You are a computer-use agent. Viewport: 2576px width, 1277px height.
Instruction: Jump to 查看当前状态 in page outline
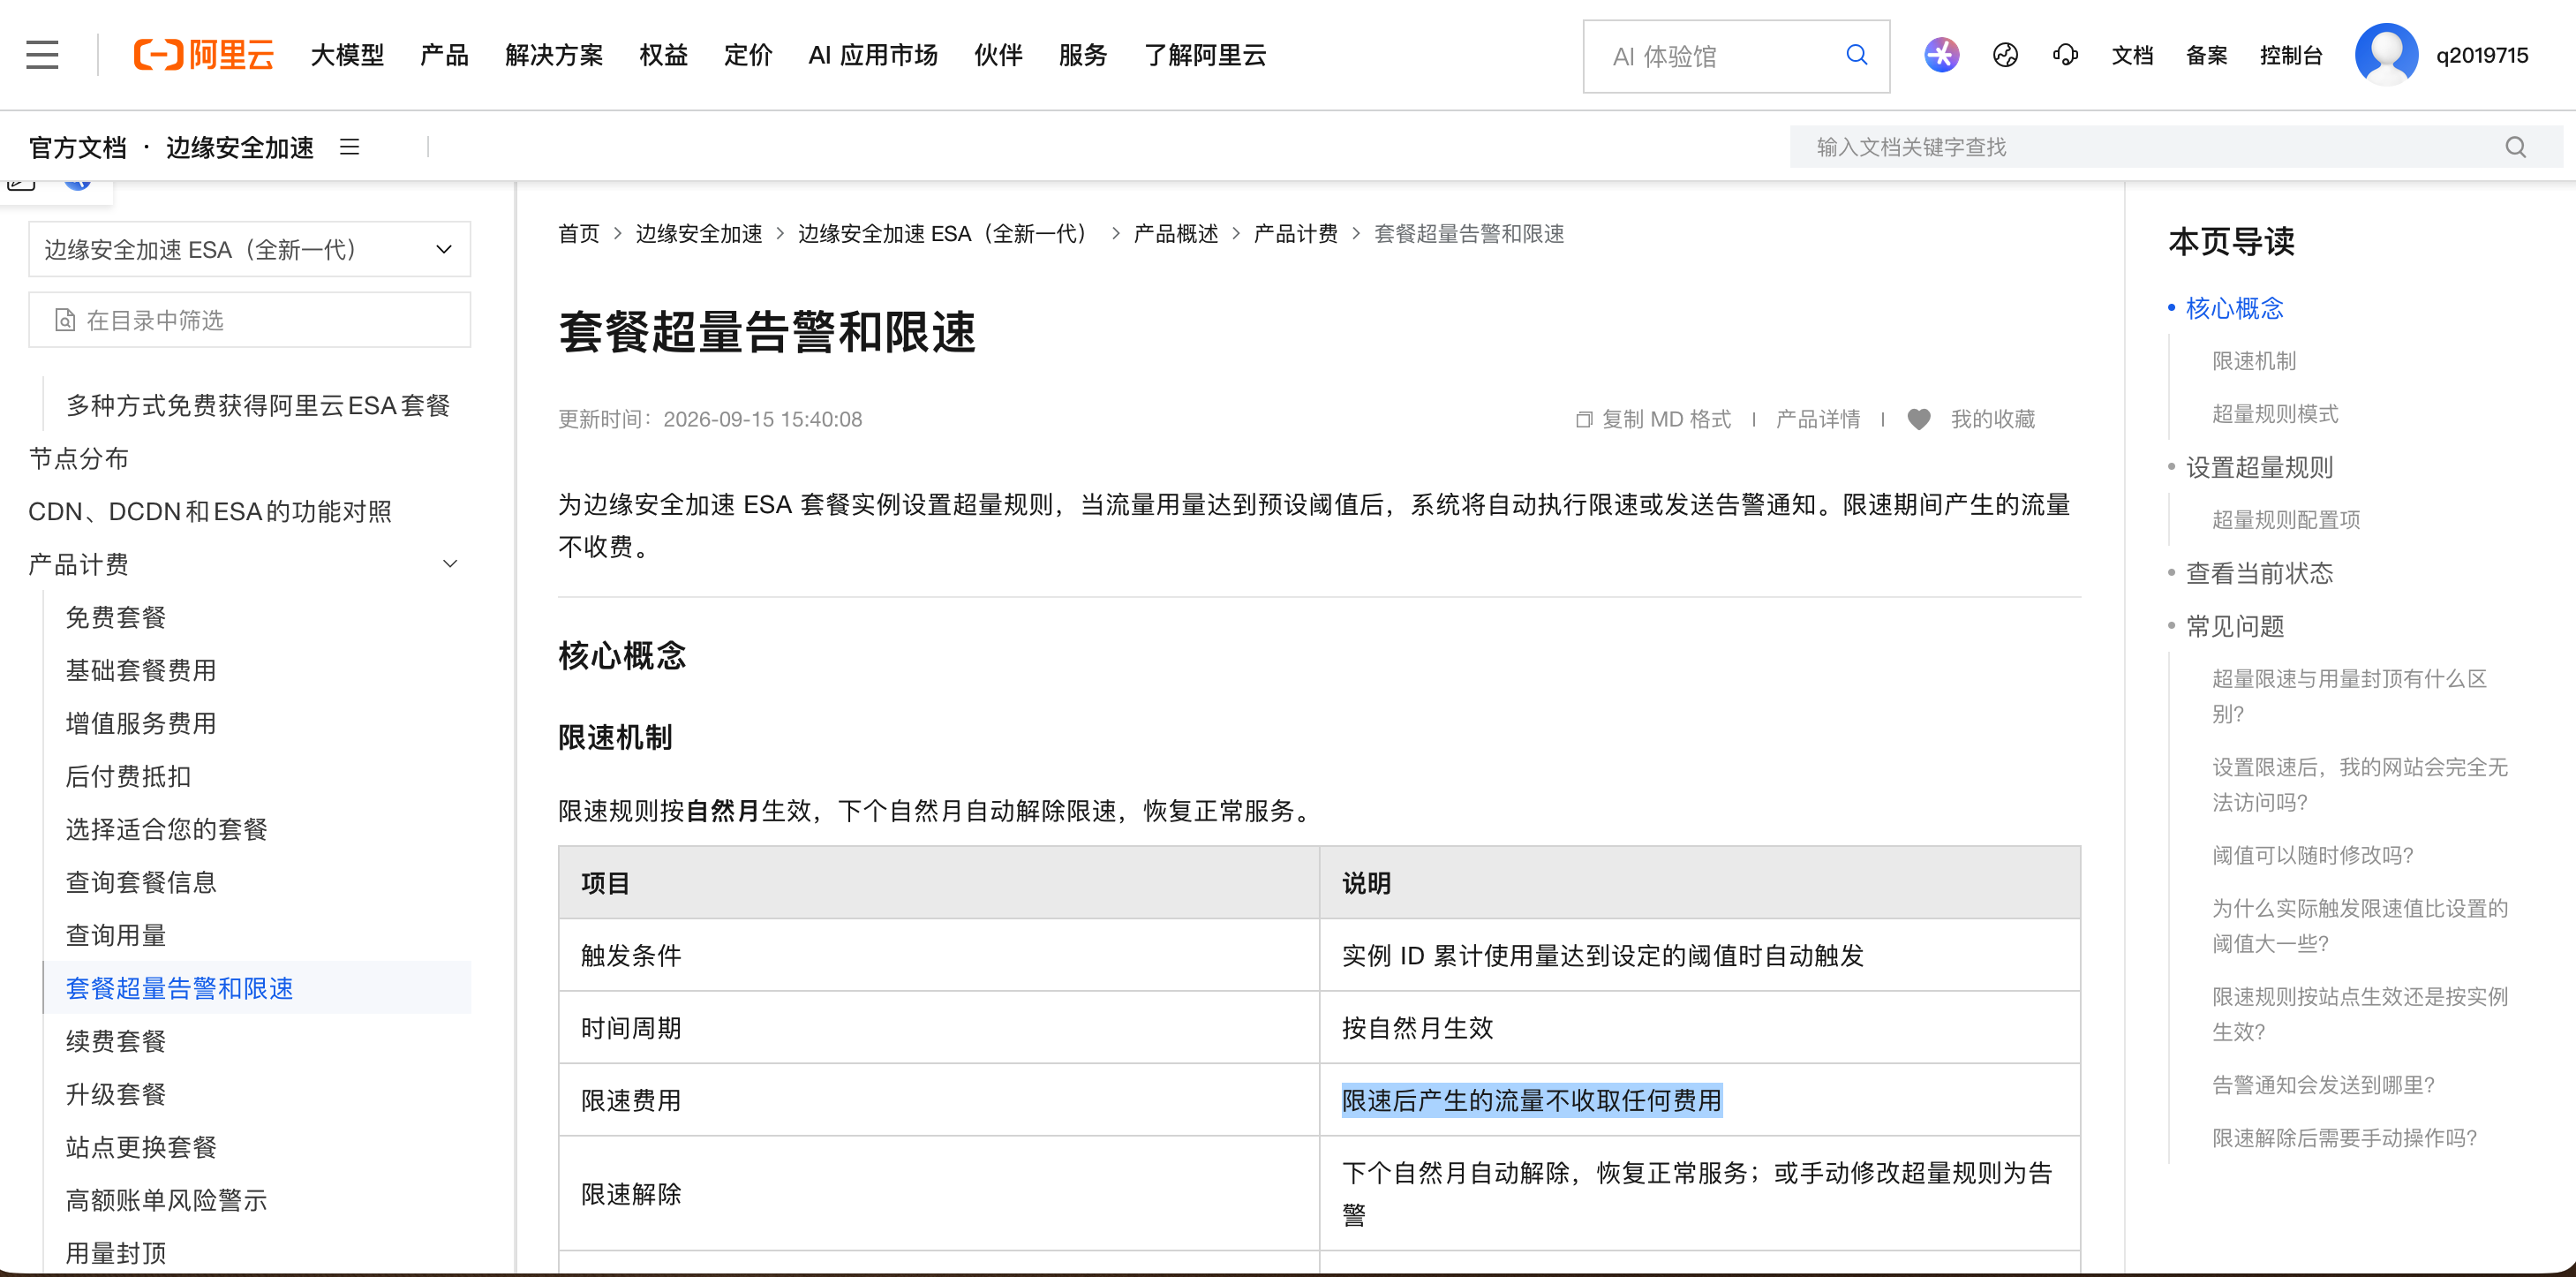[2259, 573]
